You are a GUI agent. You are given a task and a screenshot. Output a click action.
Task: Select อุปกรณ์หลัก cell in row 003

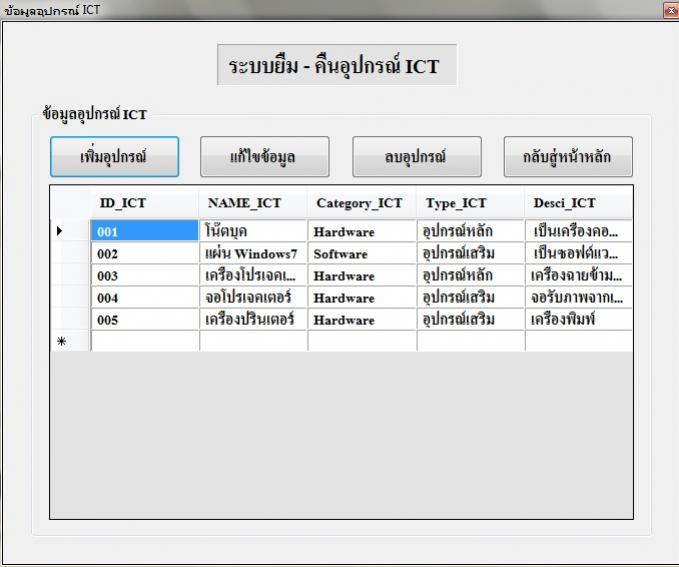(471, 275)
